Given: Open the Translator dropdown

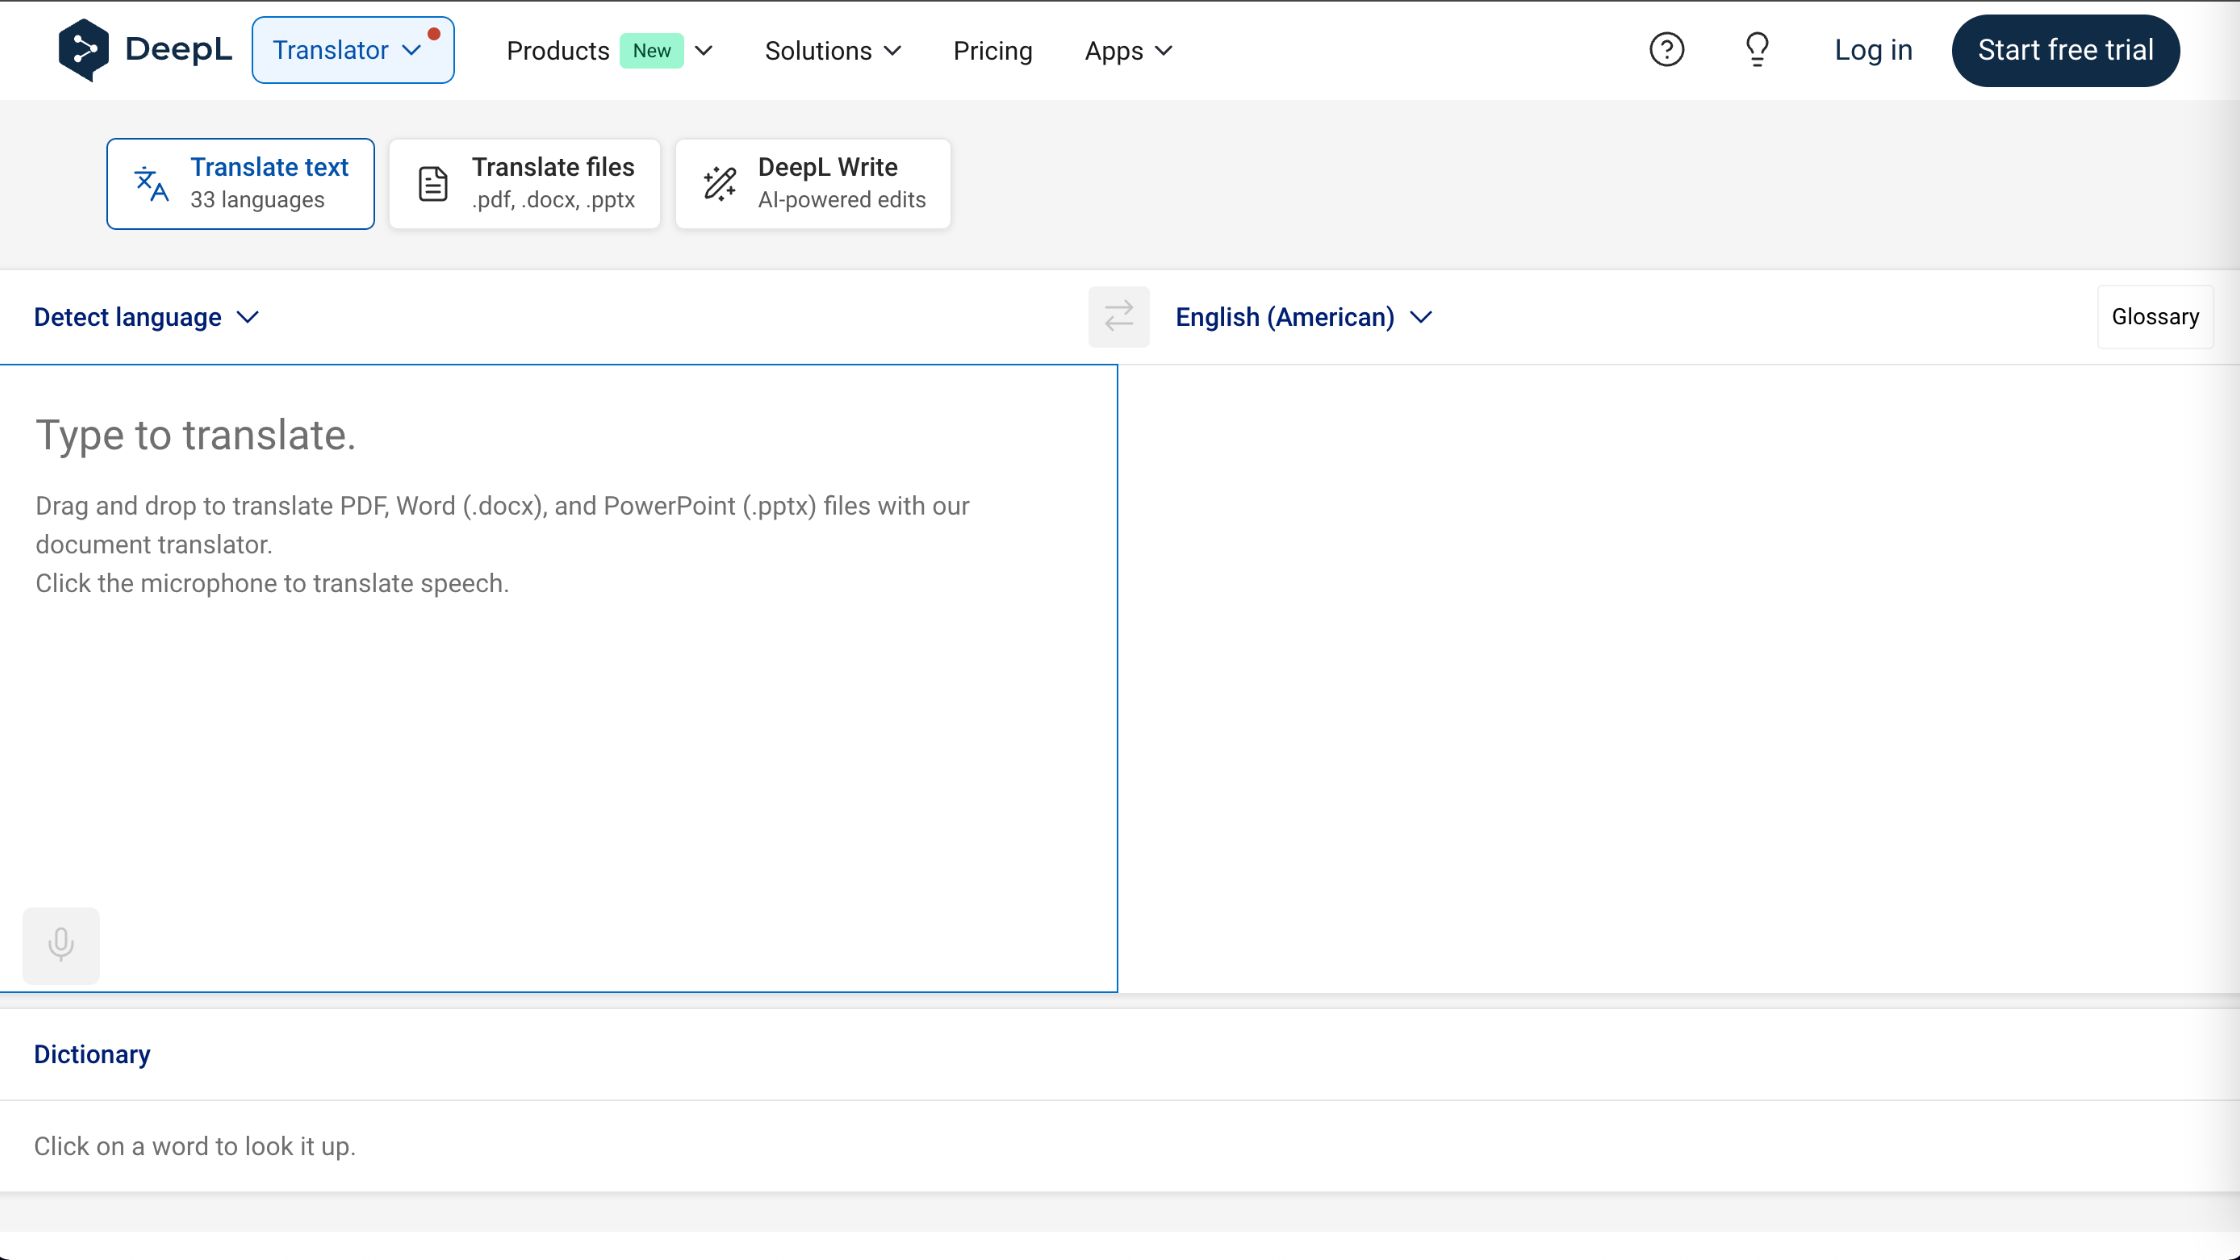Looking at the screenshot, I should [353, 50].
